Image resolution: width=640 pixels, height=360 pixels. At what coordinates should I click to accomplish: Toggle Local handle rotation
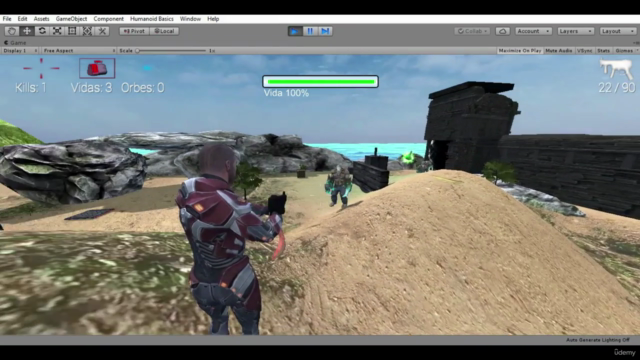164,31
